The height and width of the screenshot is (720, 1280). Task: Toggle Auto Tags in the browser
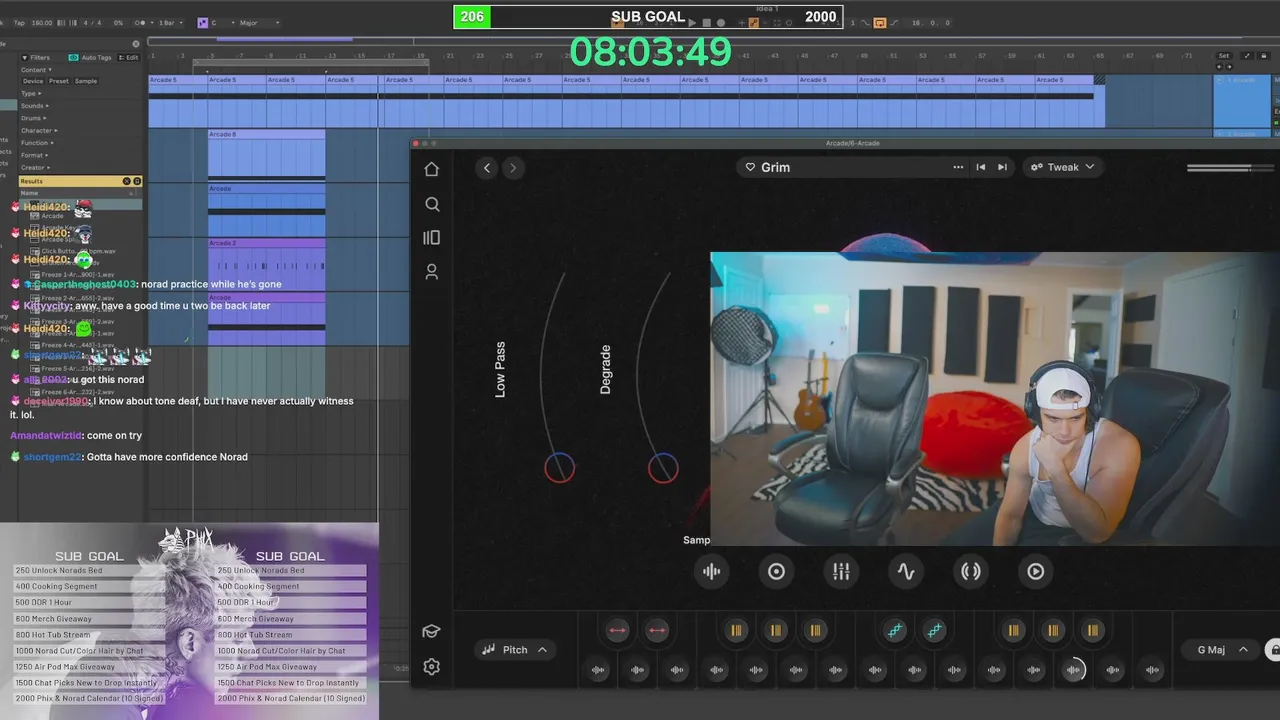point(90,57)
